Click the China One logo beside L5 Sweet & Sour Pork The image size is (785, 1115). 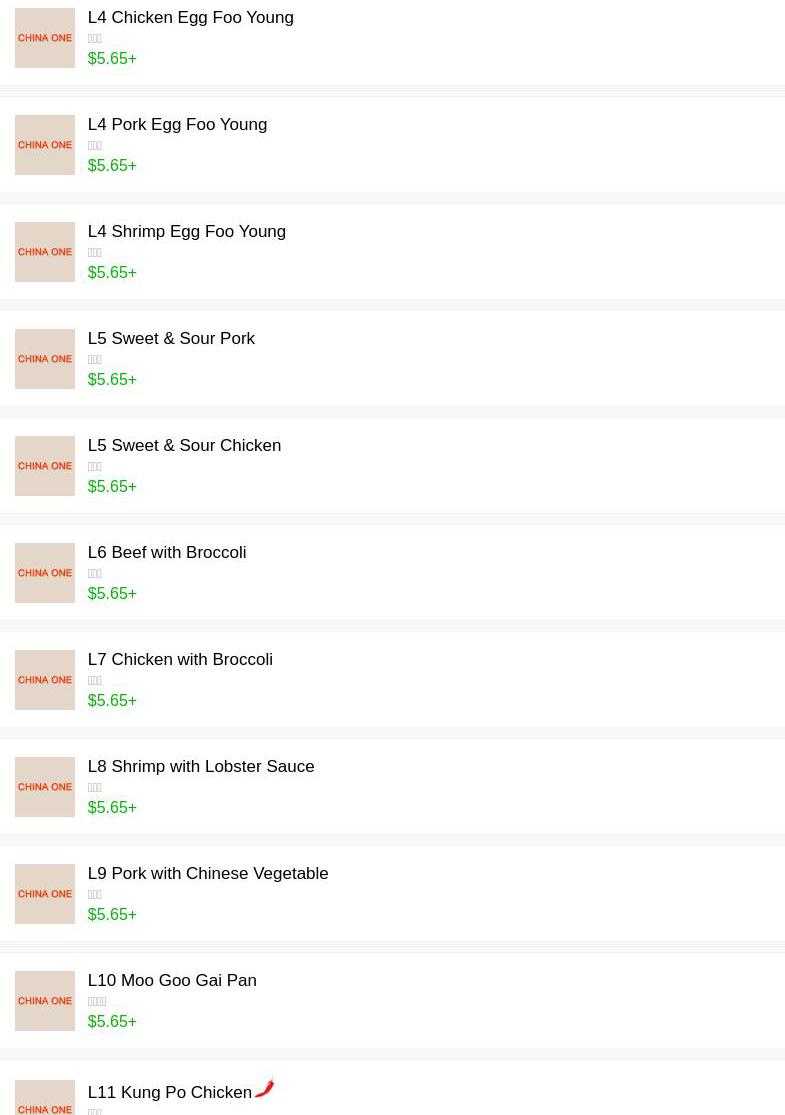(x=45, y=359)
